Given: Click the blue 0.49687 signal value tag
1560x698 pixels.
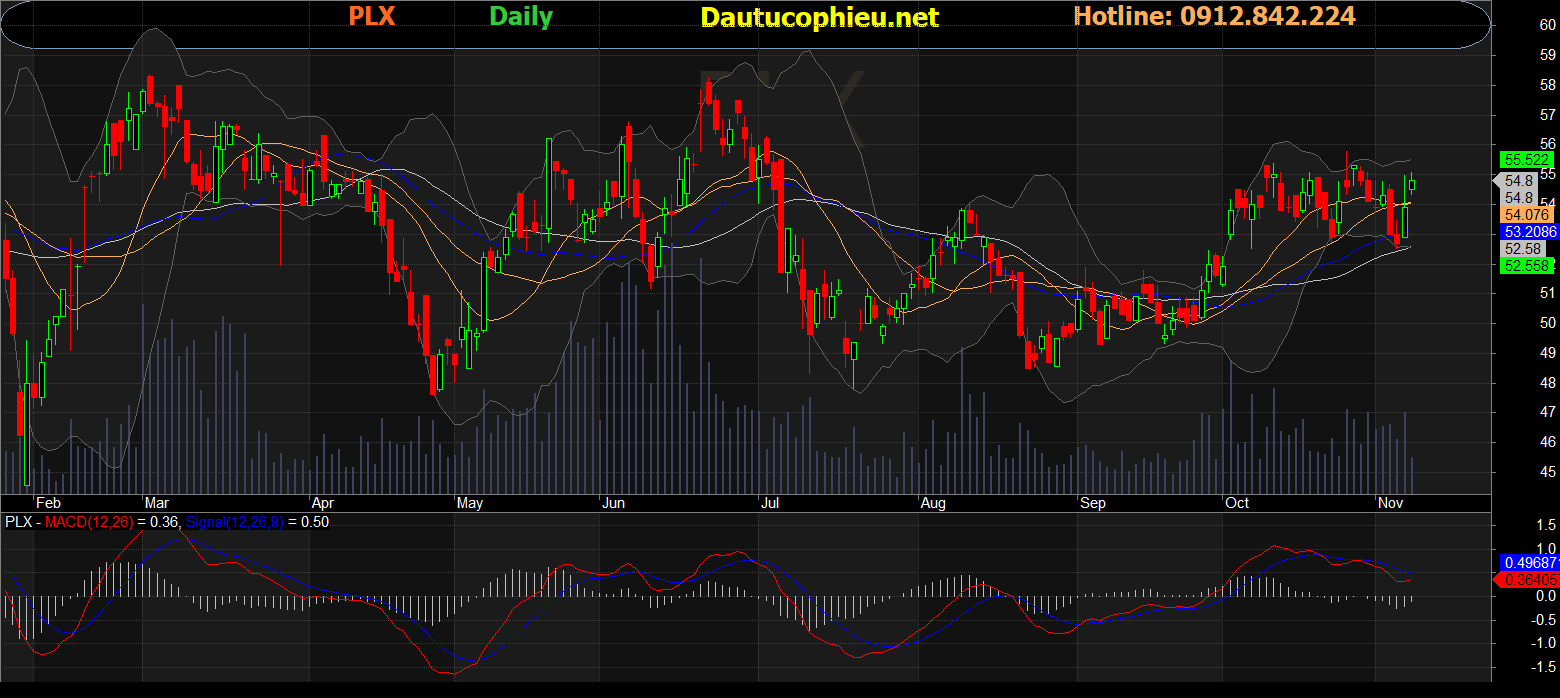Looking at the screenshot, I should 1528,562.
